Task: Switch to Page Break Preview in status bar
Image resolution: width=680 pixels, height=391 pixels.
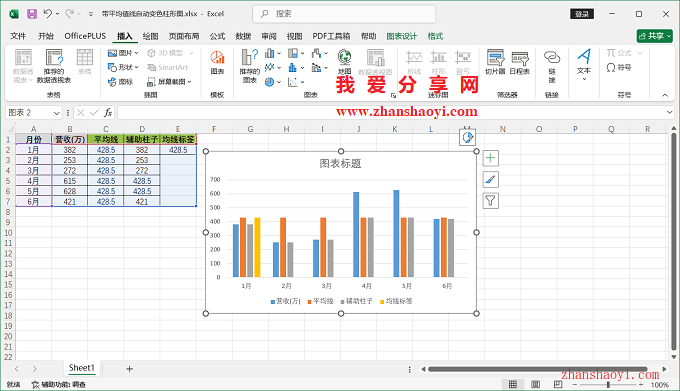Action: tap(558, 384)
